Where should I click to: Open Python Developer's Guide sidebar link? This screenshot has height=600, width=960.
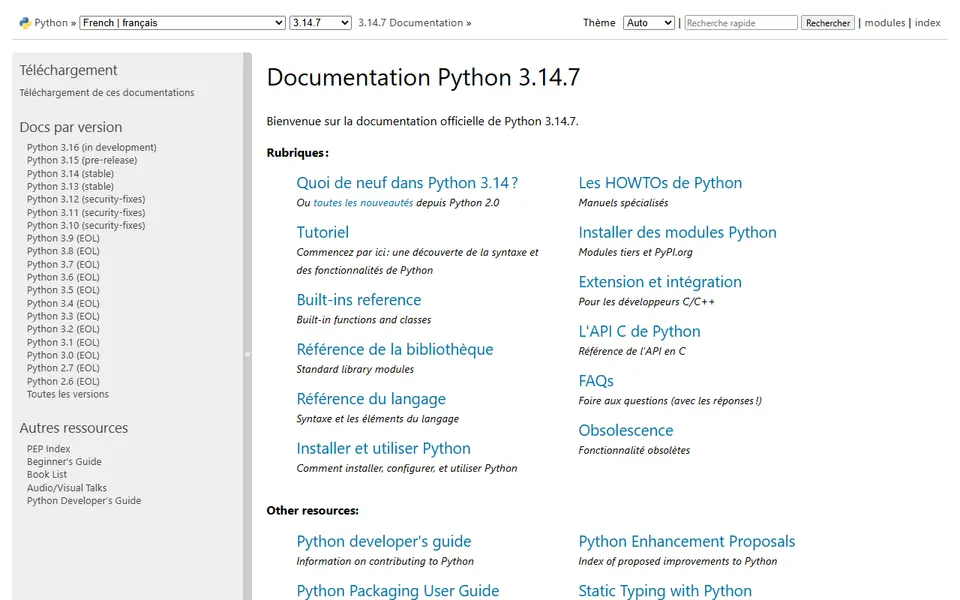click(84, 501)
